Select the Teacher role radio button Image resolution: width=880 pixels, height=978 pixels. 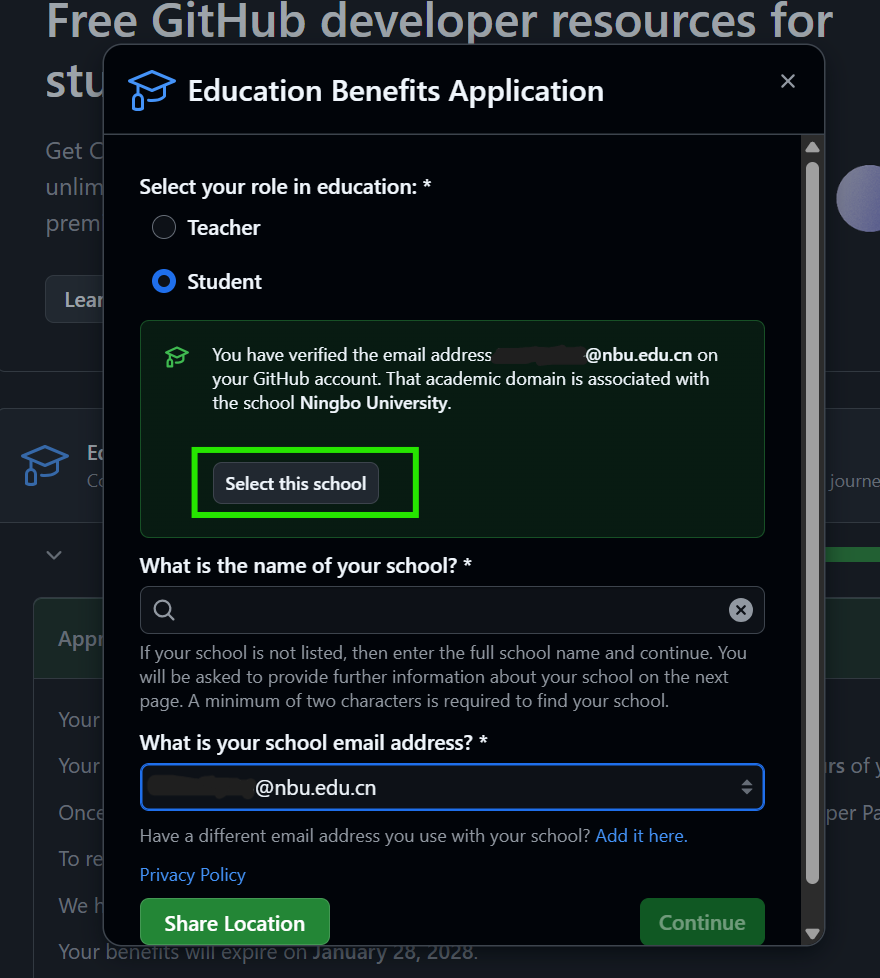pyautogui.click(x=164, y=228)
